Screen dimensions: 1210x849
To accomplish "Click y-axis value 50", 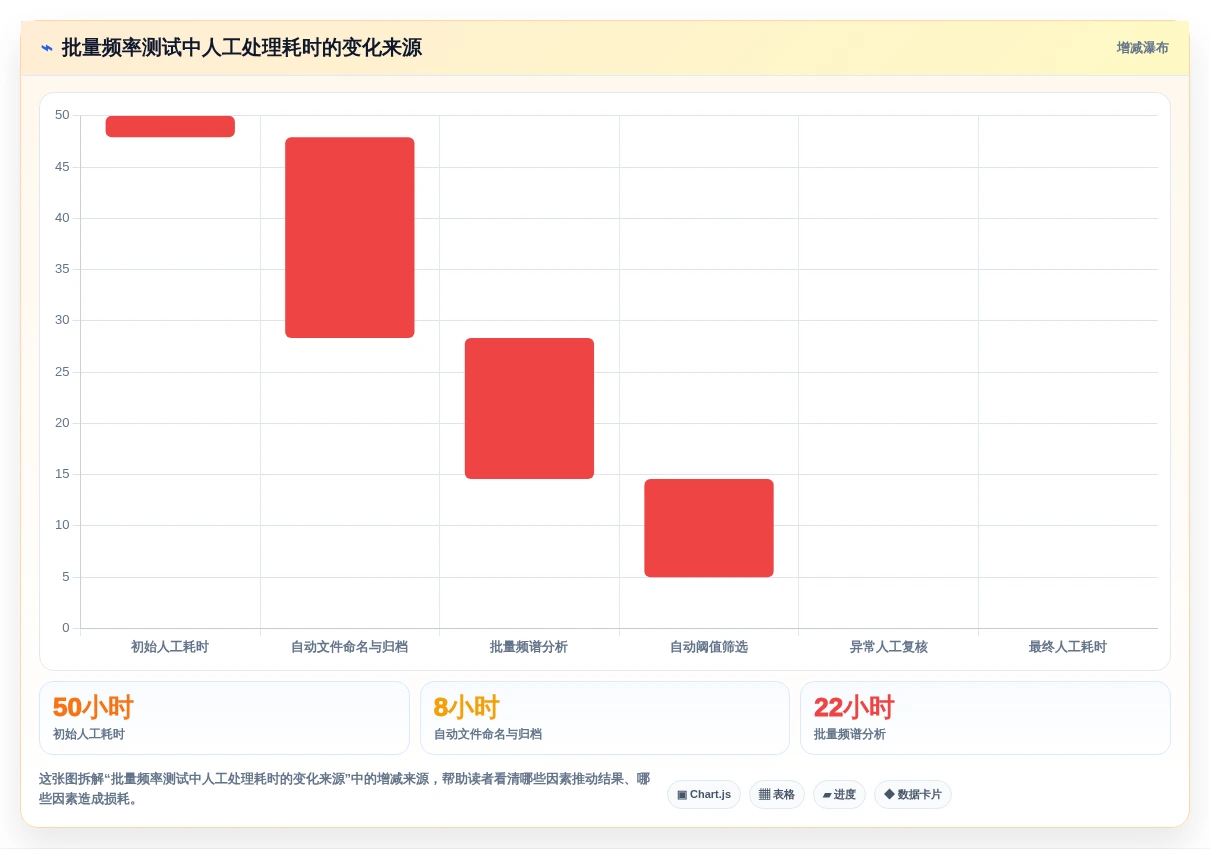I will pos(62,115).
